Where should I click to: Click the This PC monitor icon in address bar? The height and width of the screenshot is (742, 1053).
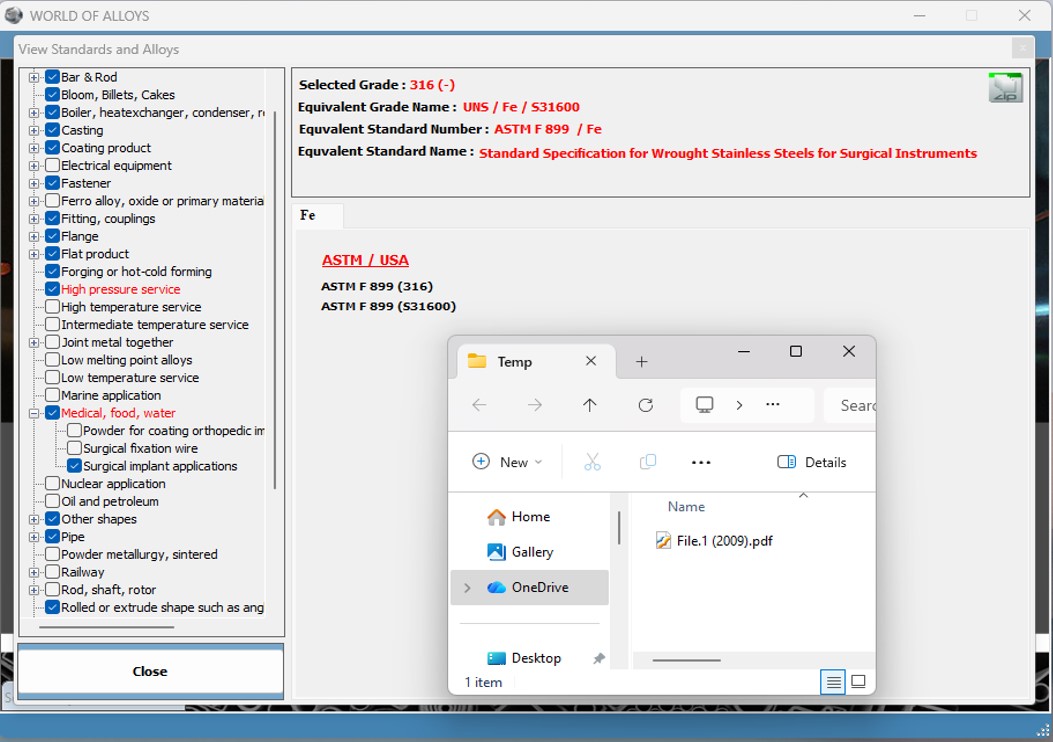click(704, 404)
